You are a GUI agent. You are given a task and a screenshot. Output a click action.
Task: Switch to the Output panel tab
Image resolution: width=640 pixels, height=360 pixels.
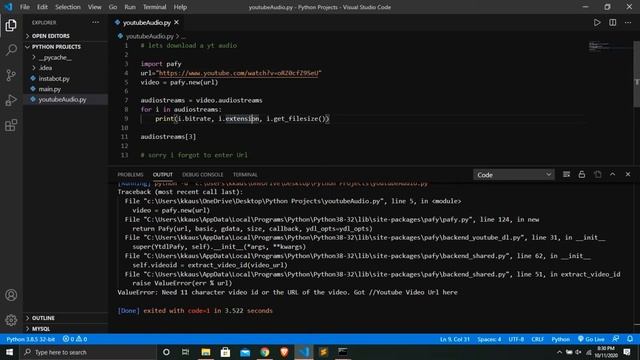[x=162, y=175]
